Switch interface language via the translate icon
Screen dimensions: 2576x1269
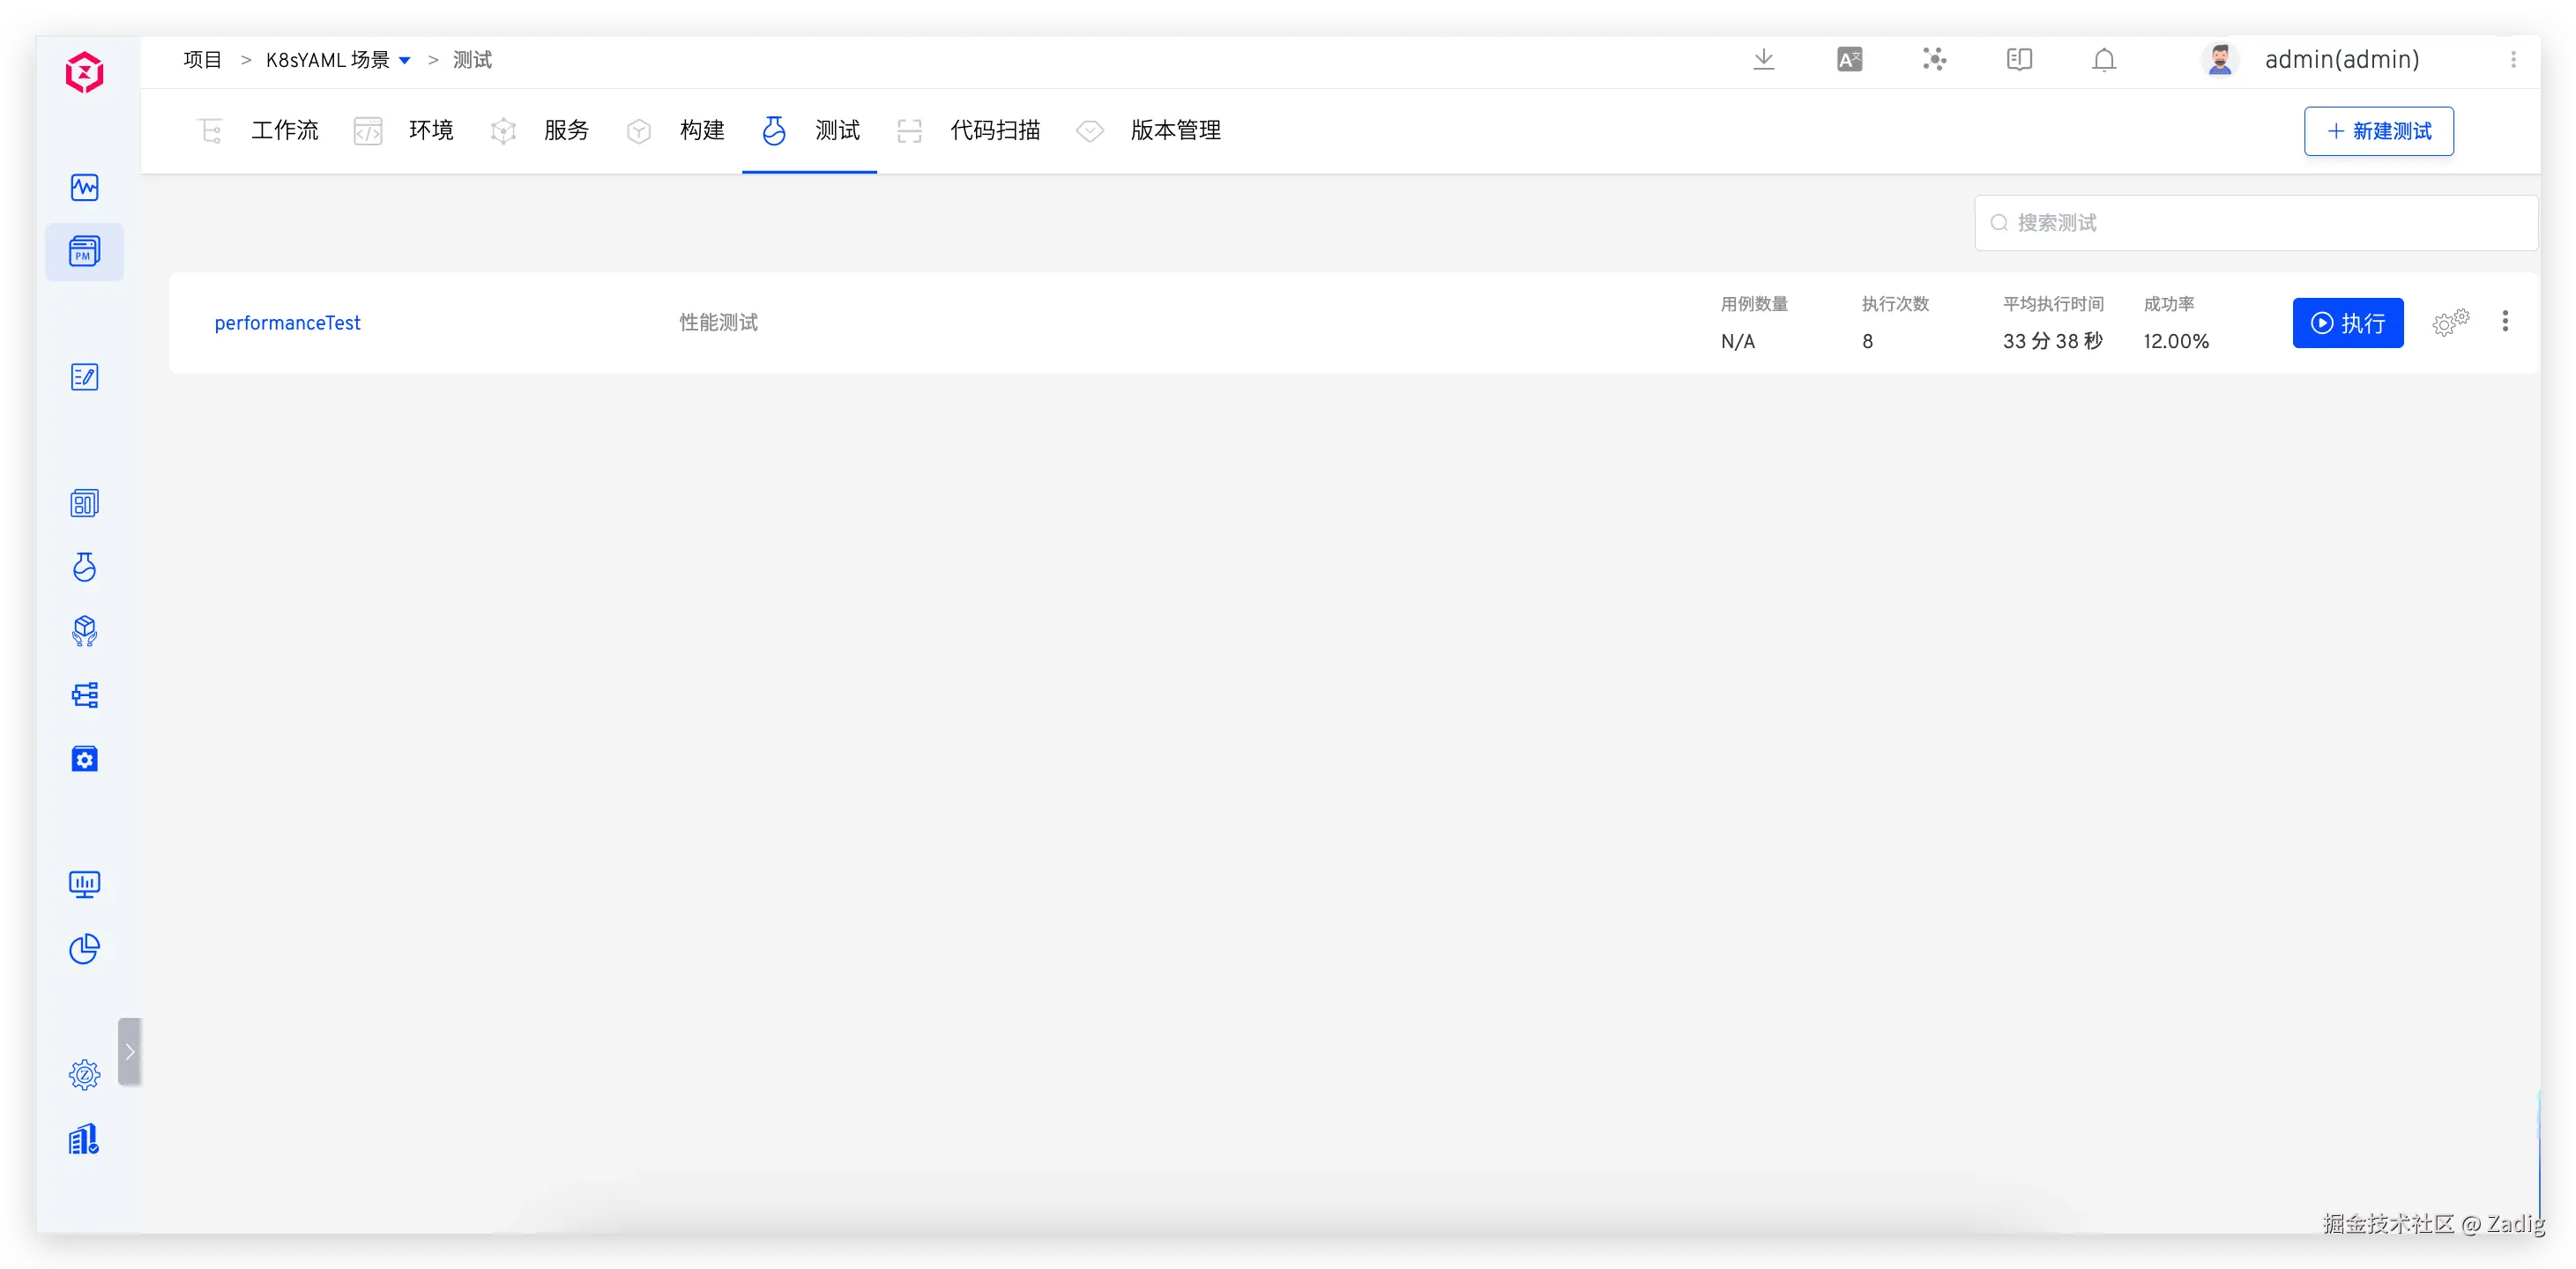pyautogui.click(x=1848, y=60)
